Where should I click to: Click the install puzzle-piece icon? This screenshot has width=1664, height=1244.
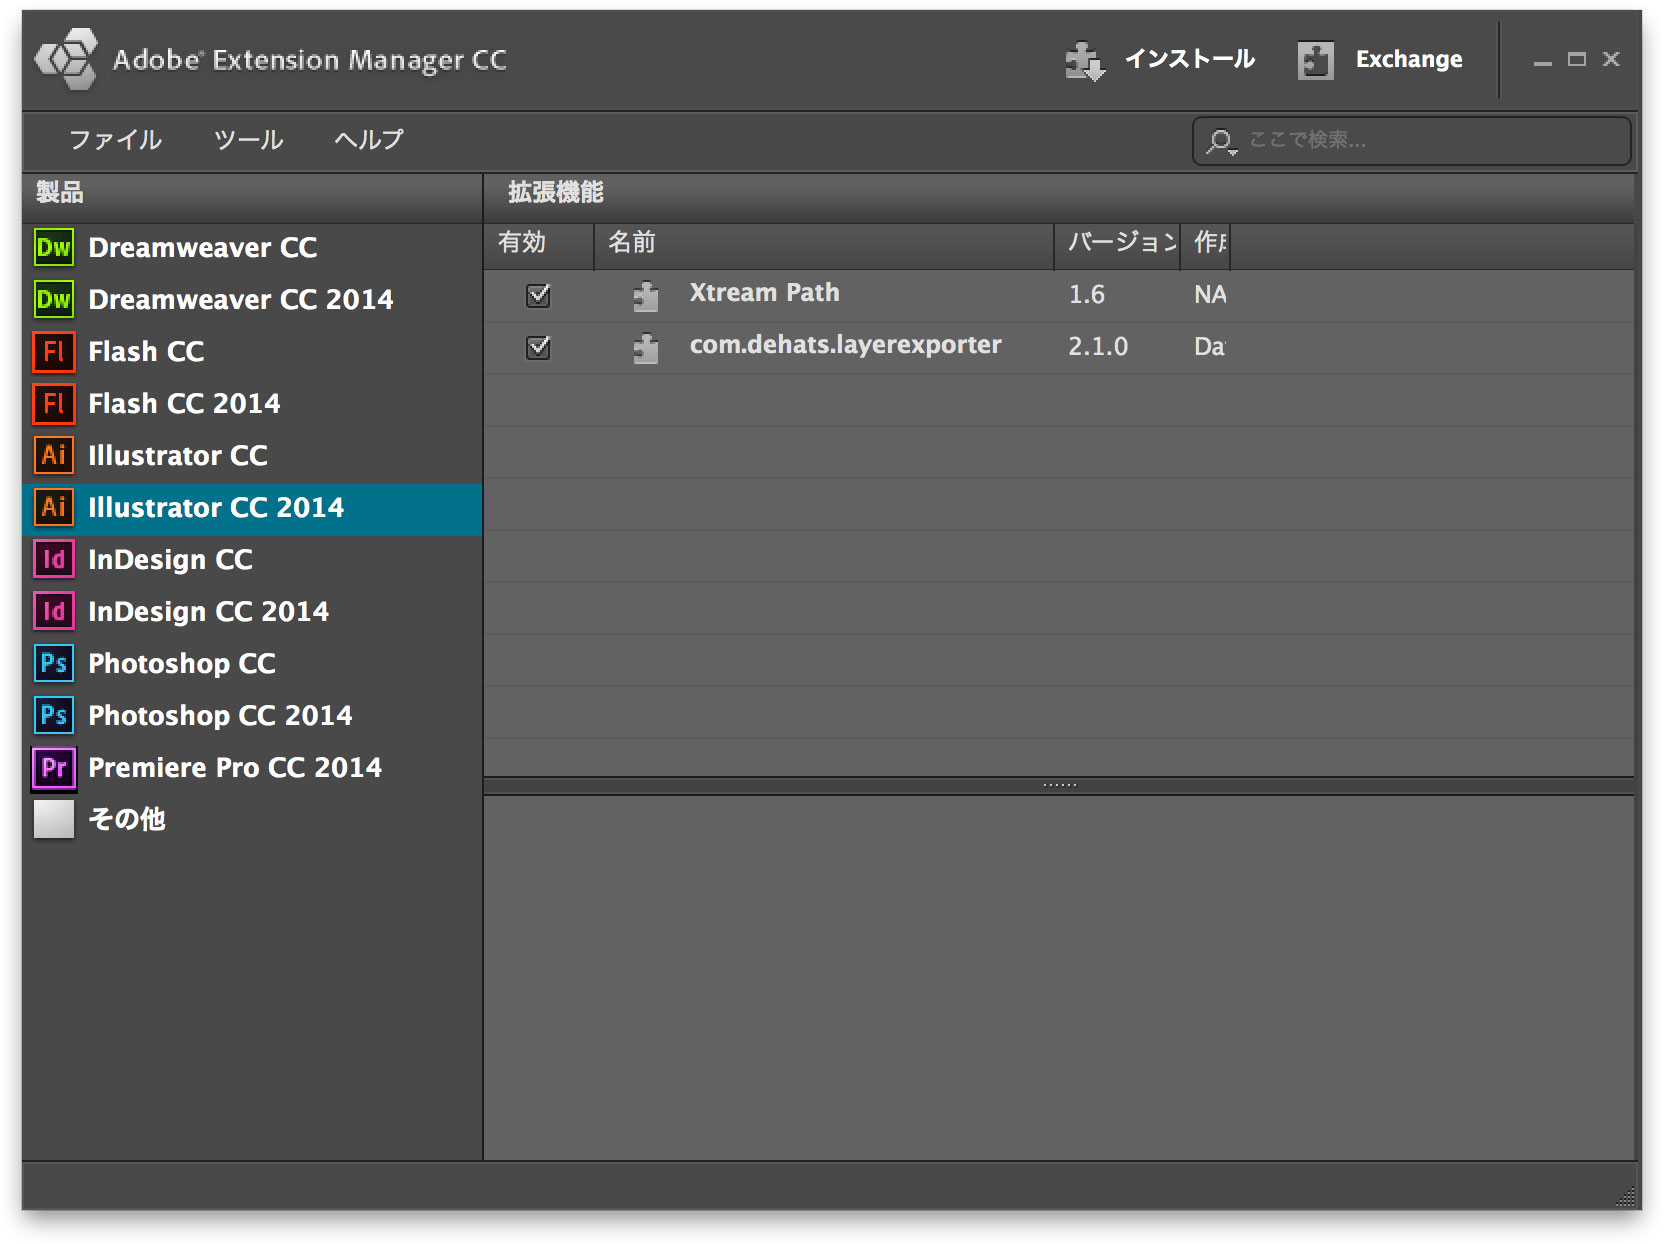[x=1085, y=60]
